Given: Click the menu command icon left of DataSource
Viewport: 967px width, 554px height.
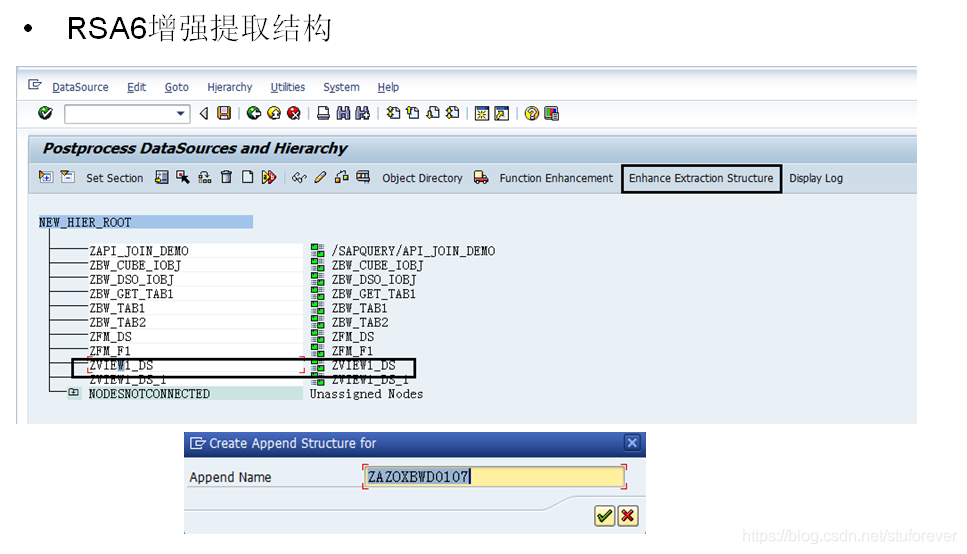Looking at the screenshot, I should 35,85.
